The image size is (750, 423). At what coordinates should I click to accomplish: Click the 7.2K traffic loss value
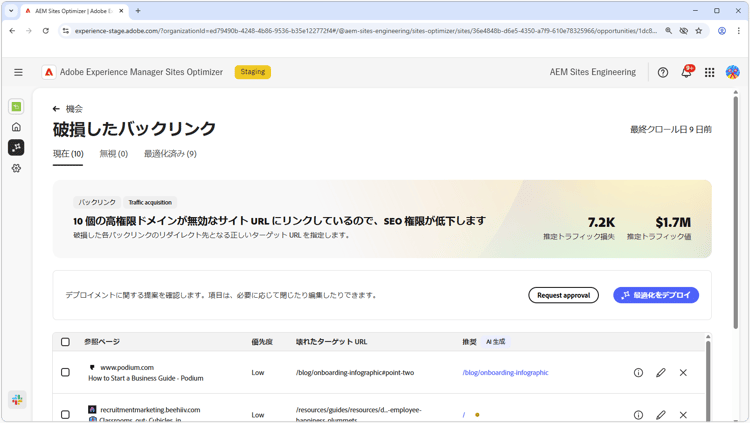point(601,223)
